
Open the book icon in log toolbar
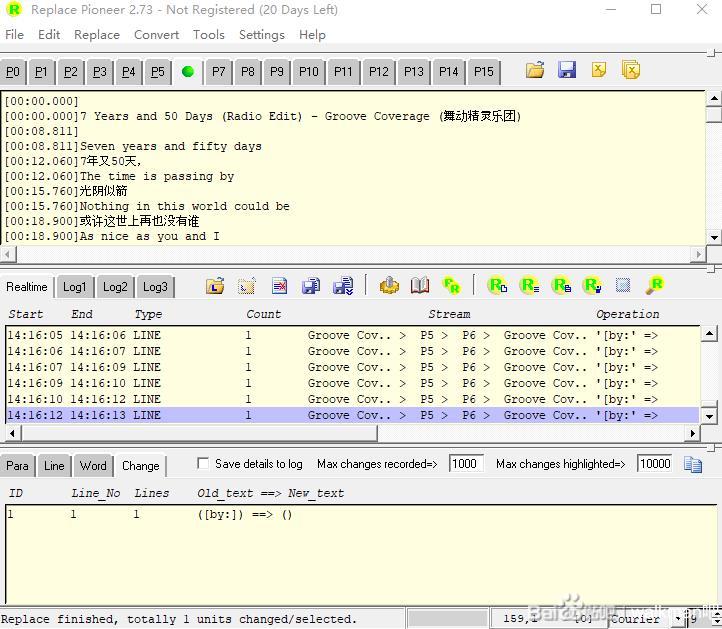(x=420, y=286)
